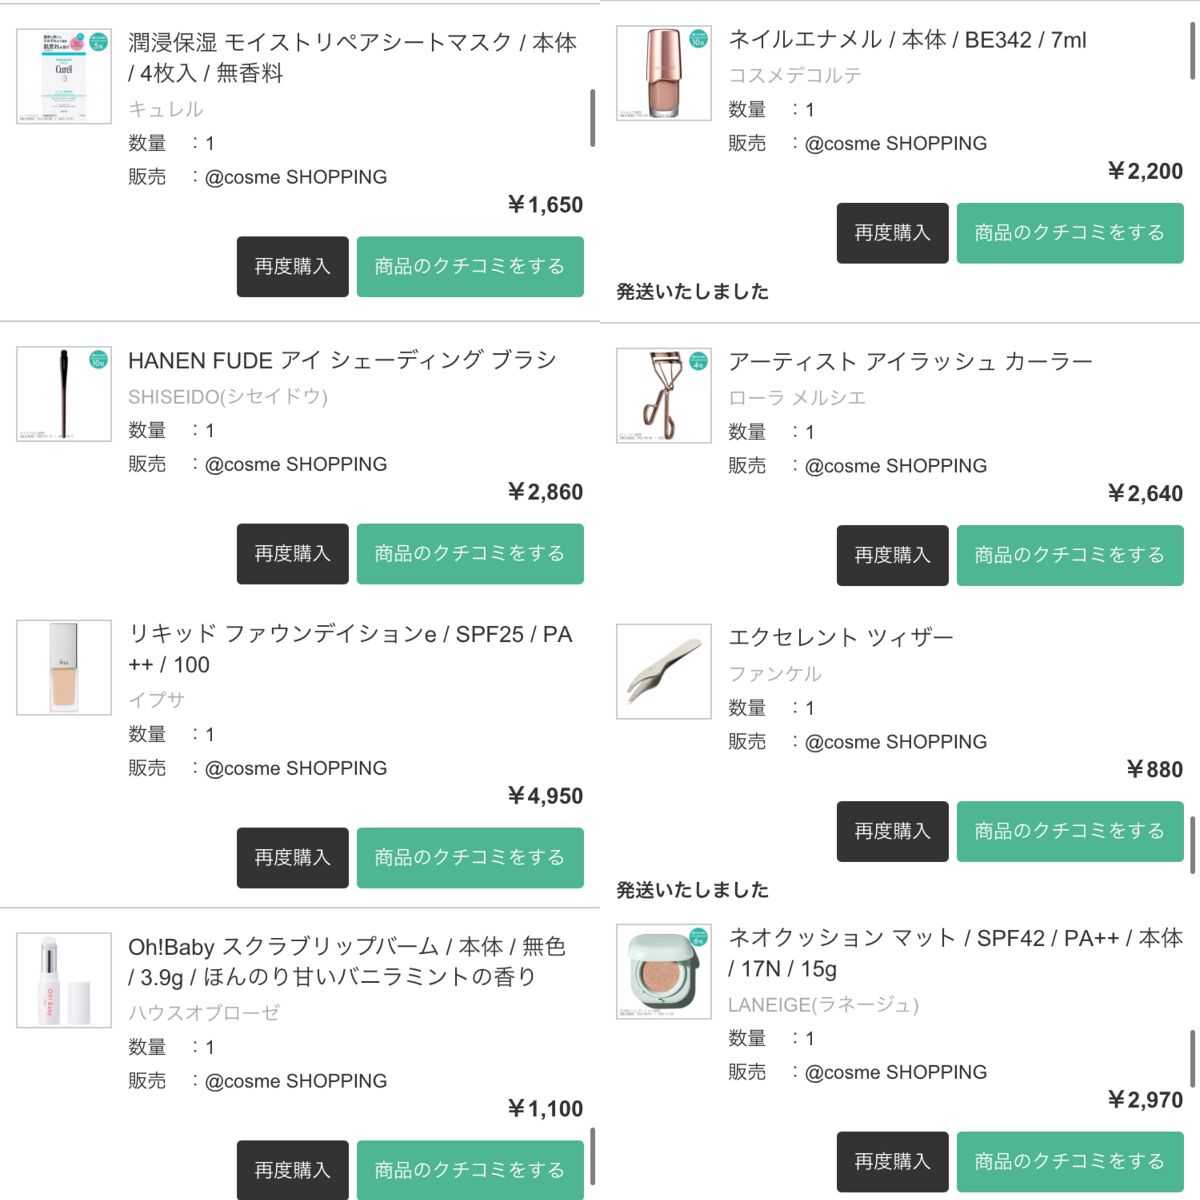
Task: Click the BE342 nail enamel bottle image
Action: point(664,73)
